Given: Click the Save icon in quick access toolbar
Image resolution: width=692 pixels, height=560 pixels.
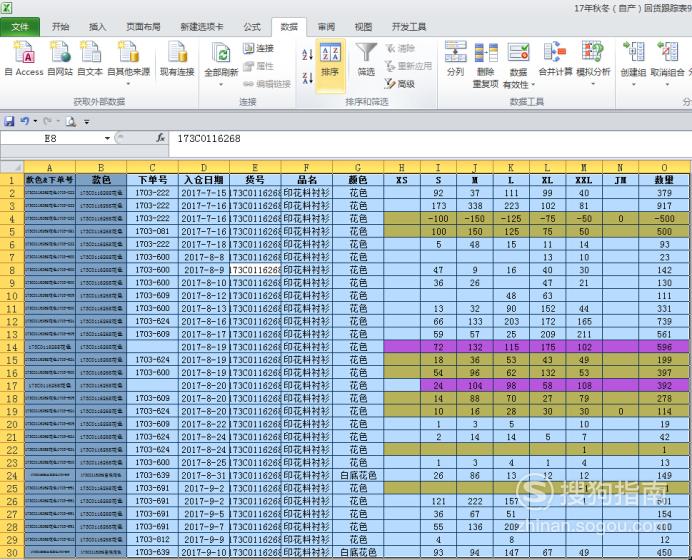Looking at the screenshot, I should (x=9, y=121).
